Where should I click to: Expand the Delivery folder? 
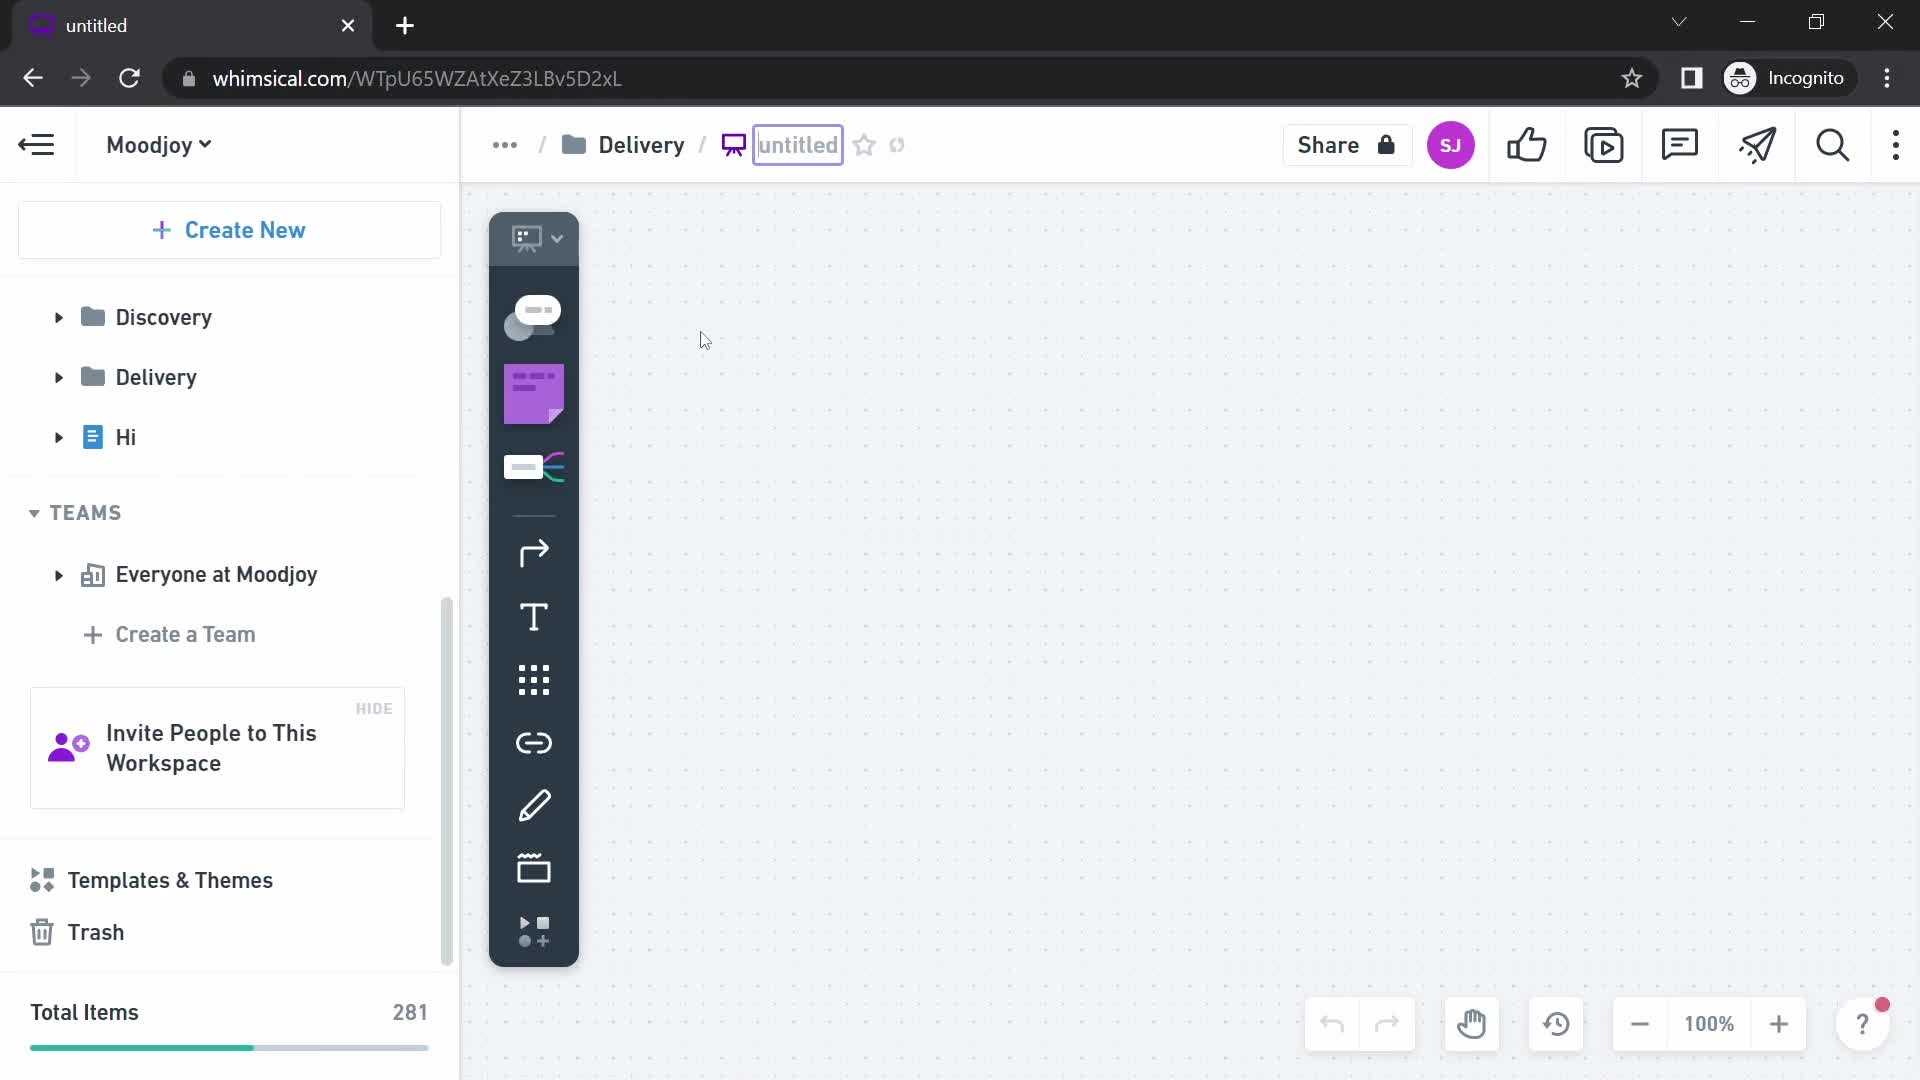[58, 377]
